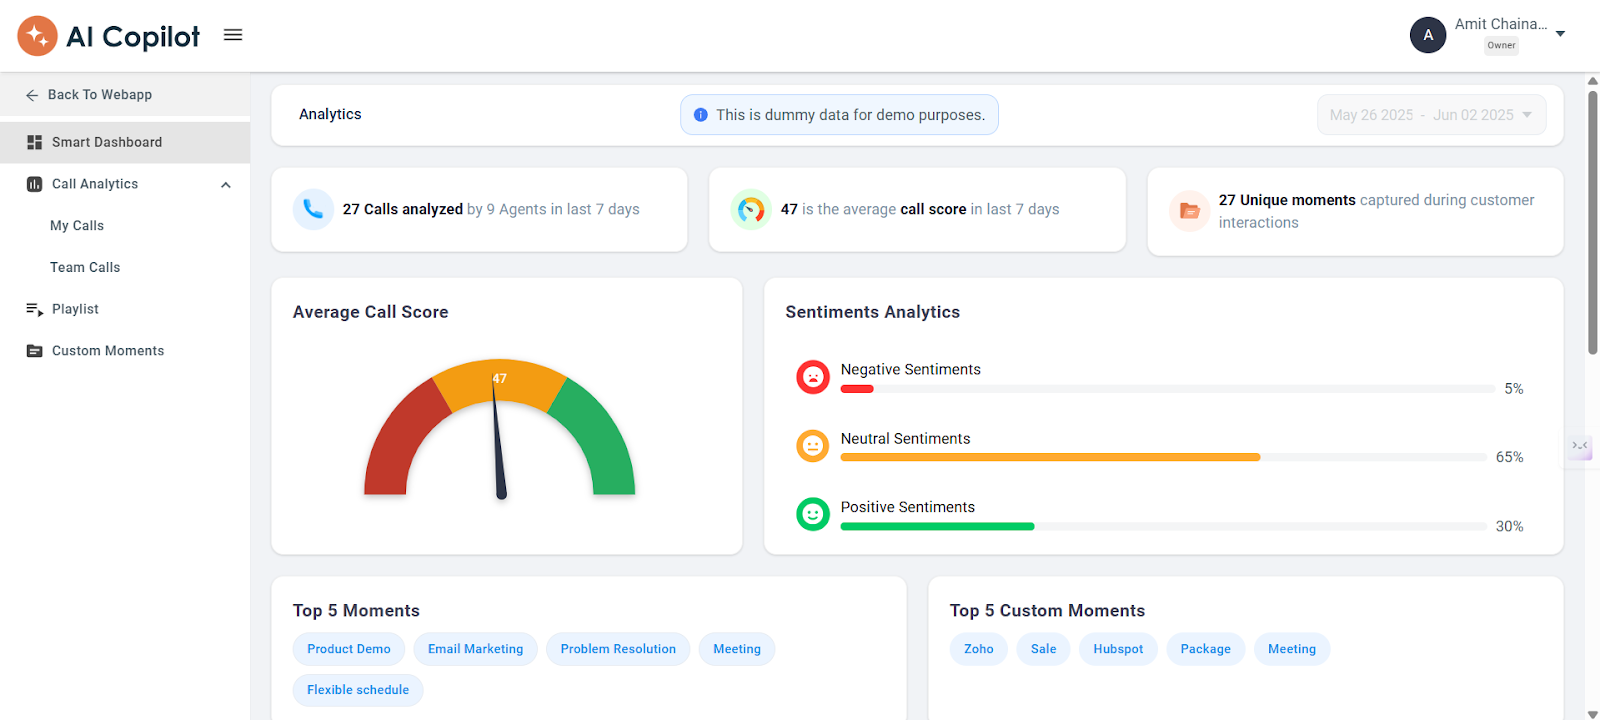Click the Smart Dashboard grid icon
Viewport: 1600px width, 720px height.
click(x=34, y=142)
